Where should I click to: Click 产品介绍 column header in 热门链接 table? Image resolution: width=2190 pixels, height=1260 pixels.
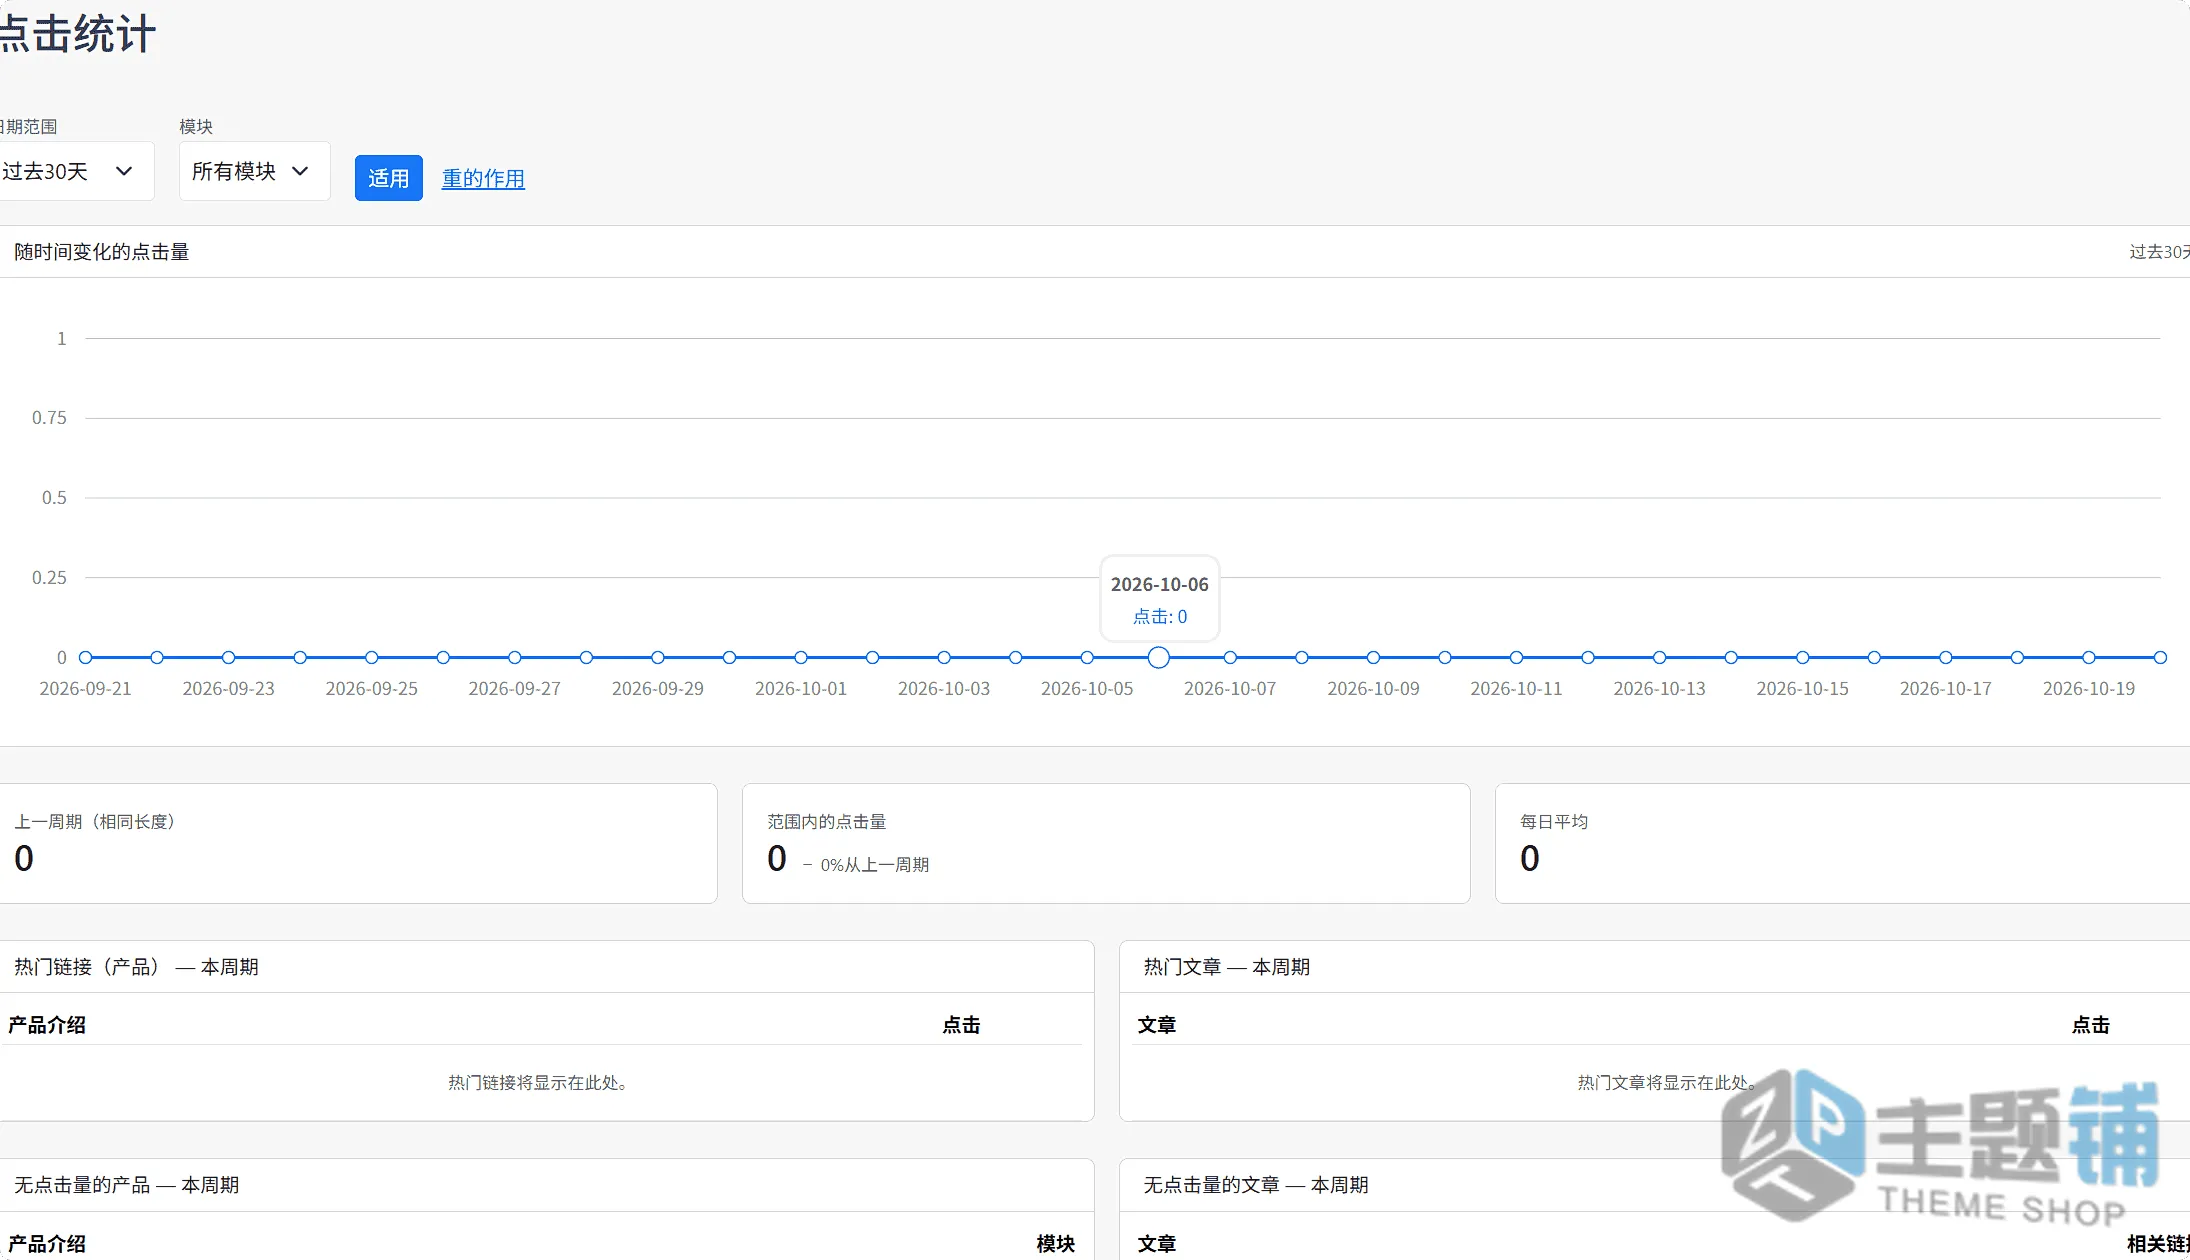[x=47, y=1025]
